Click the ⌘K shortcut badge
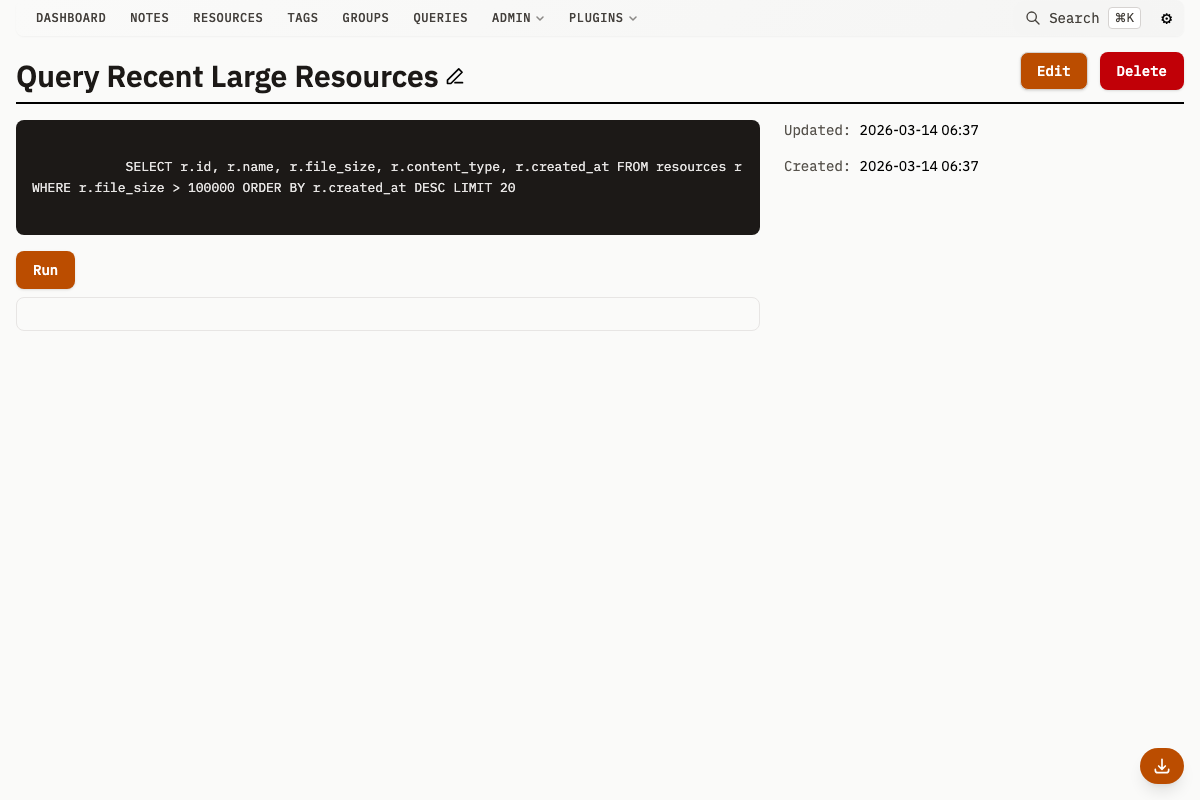The image size is (1200, 800). [1124, 17]
